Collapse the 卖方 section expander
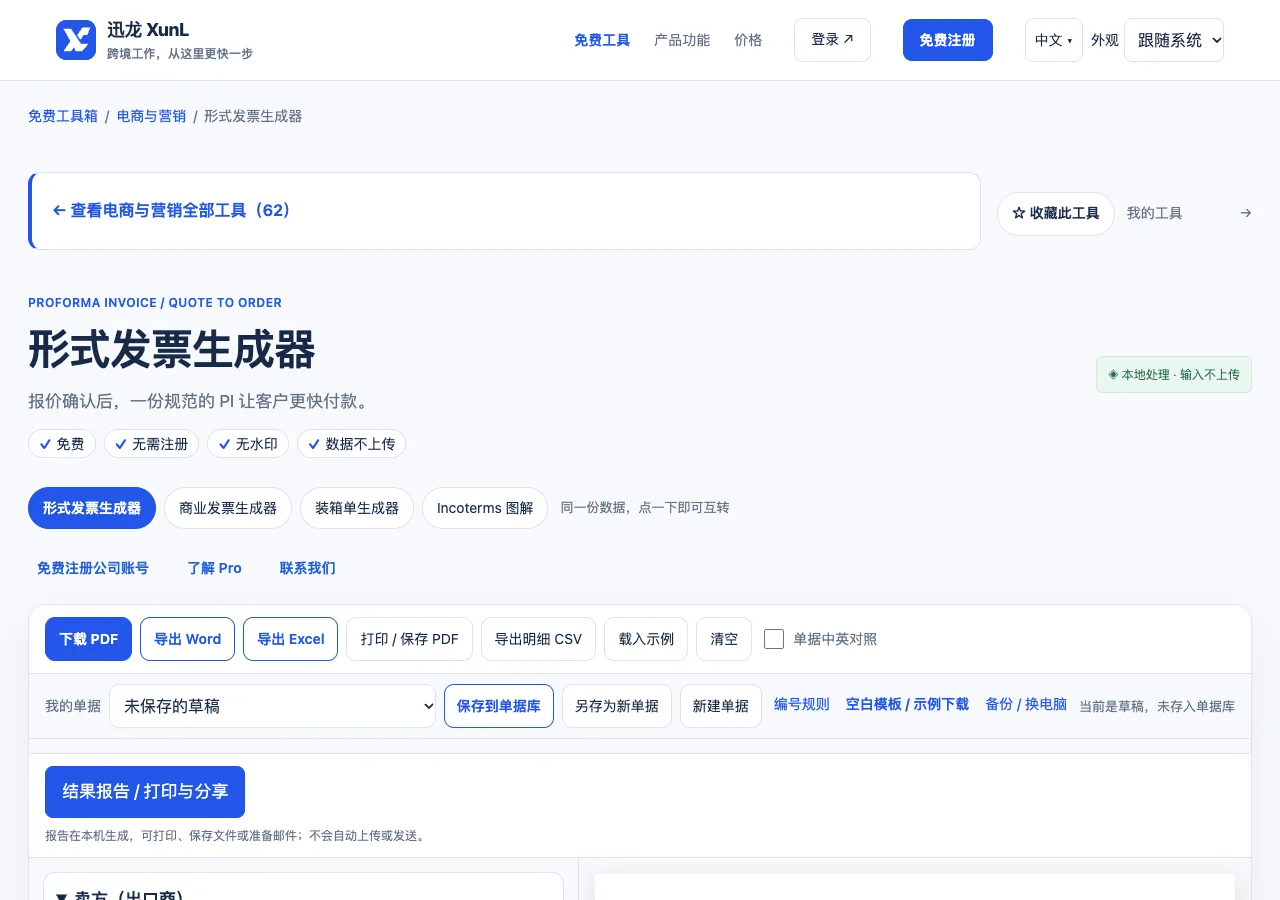 61,897
